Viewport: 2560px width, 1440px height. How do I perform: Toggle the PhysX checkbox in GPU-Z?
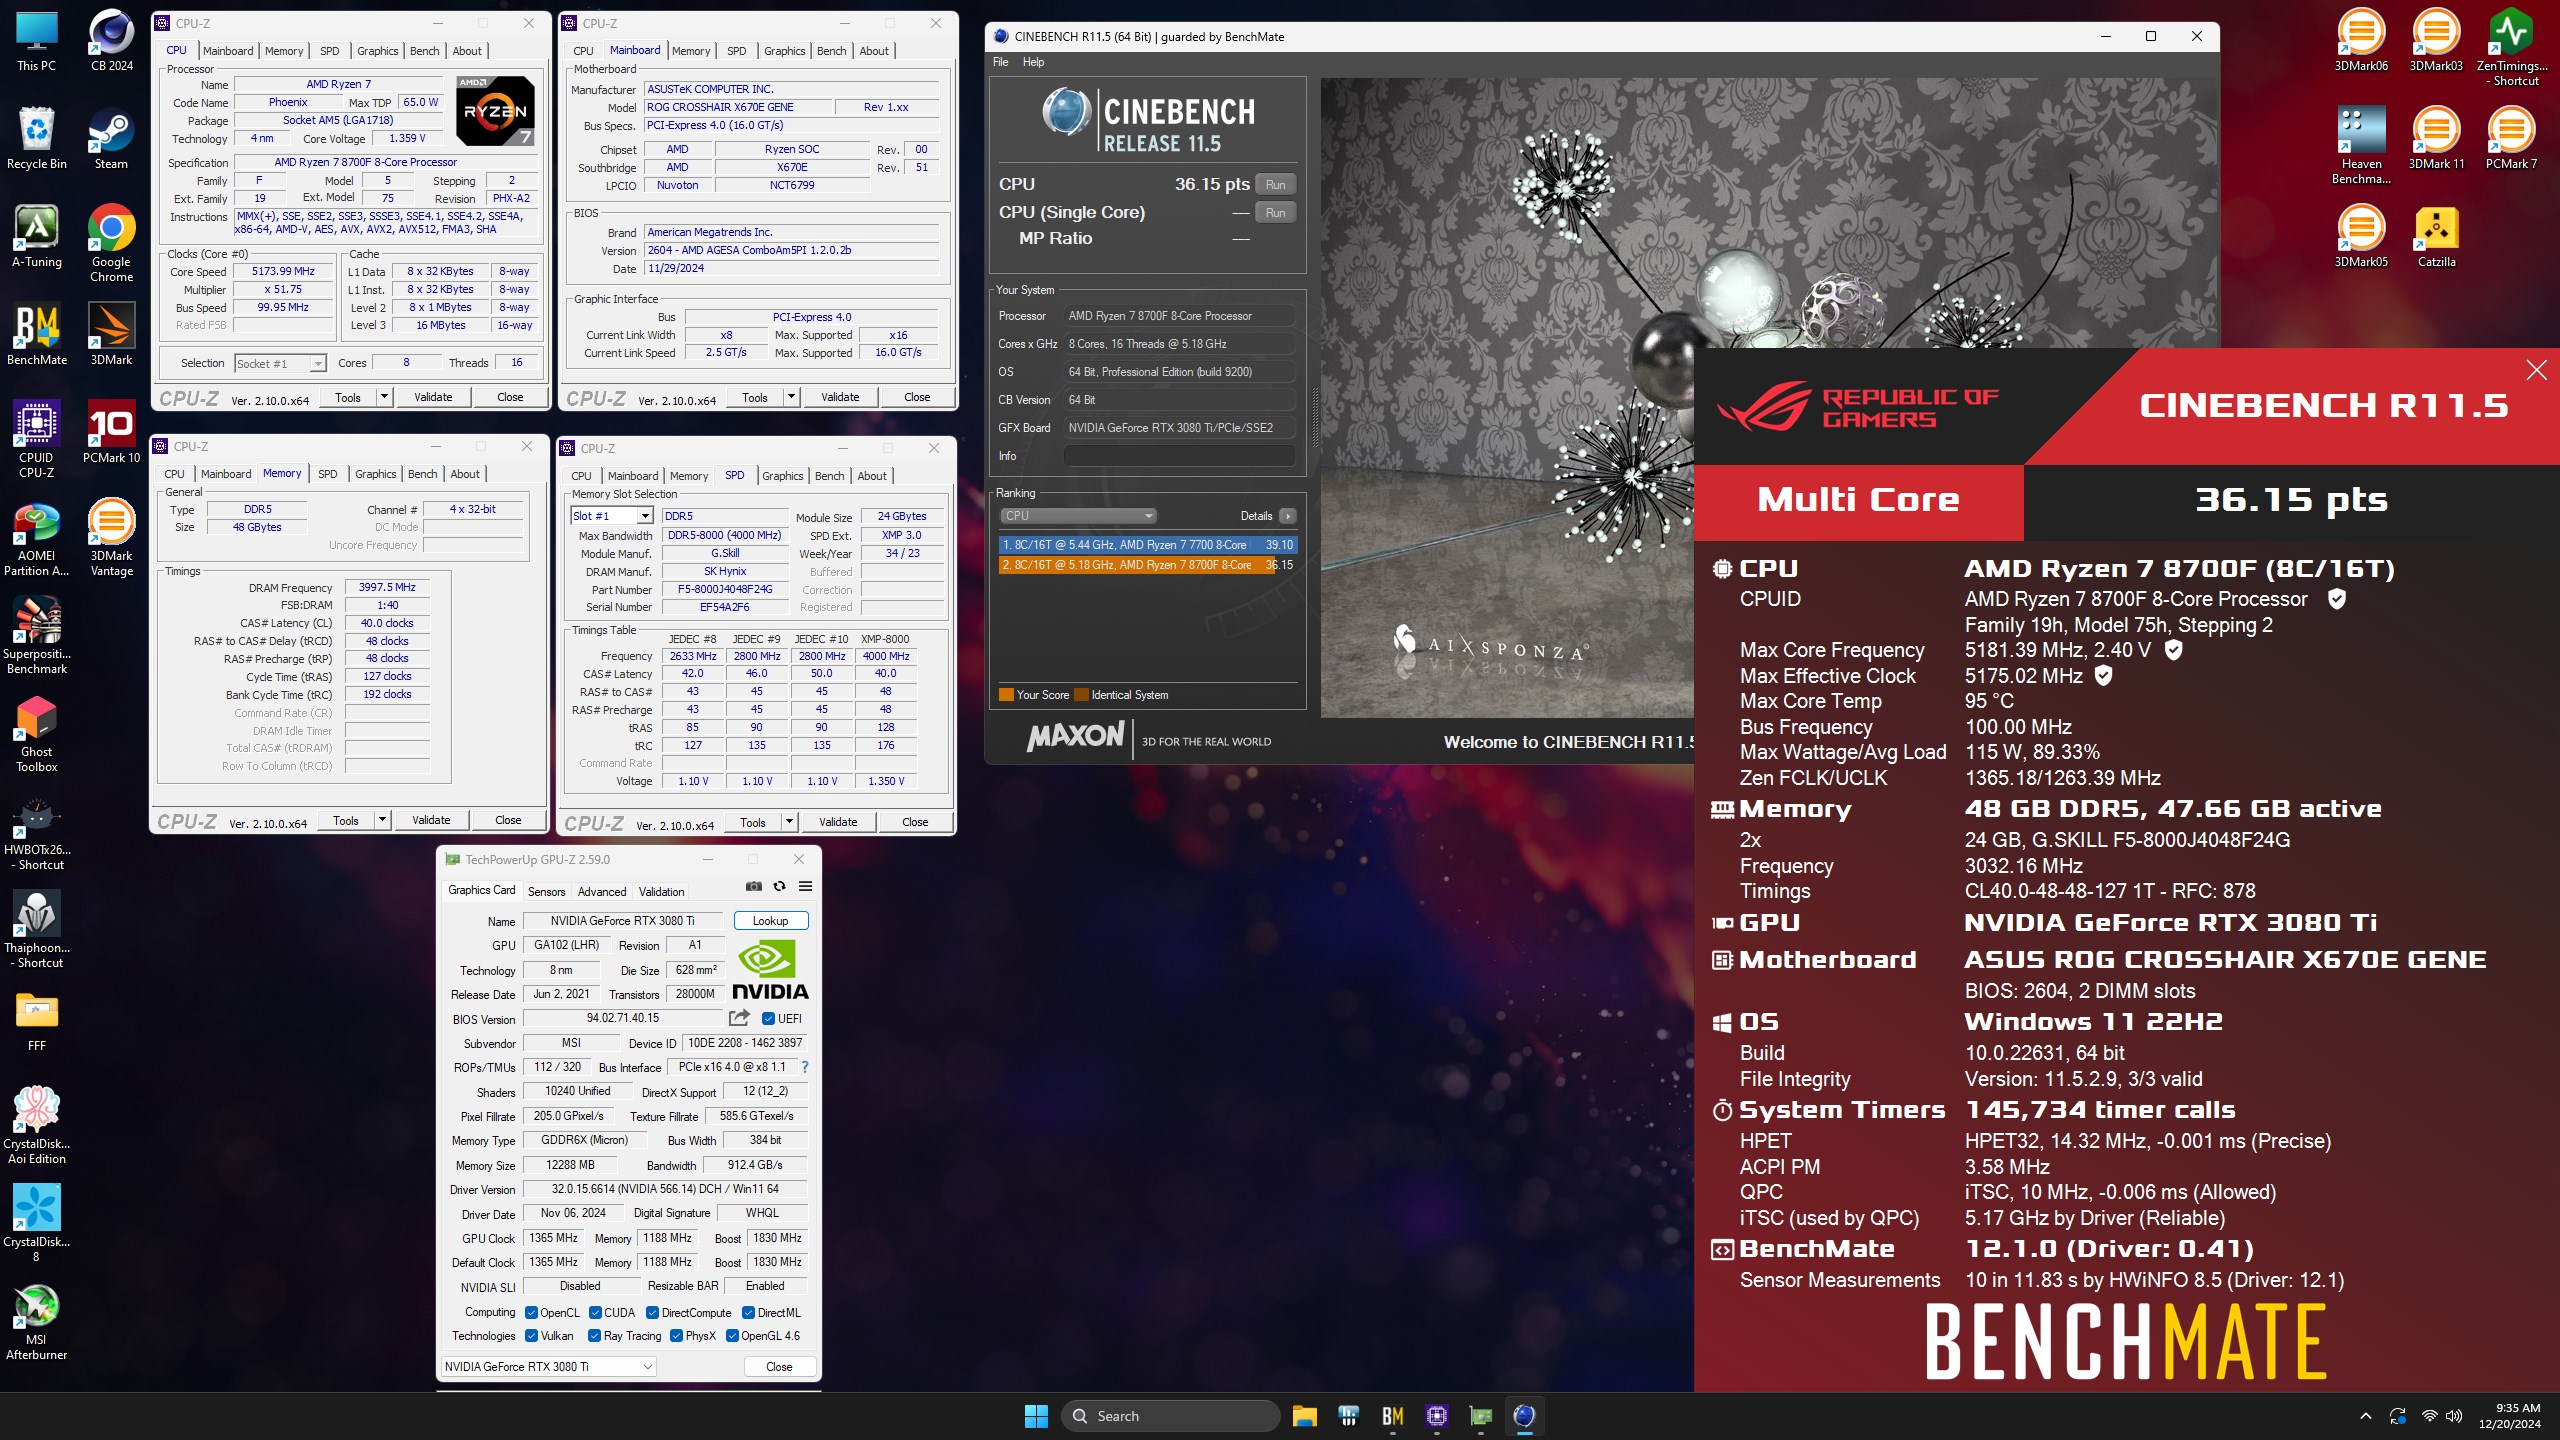coord(677,1335)
